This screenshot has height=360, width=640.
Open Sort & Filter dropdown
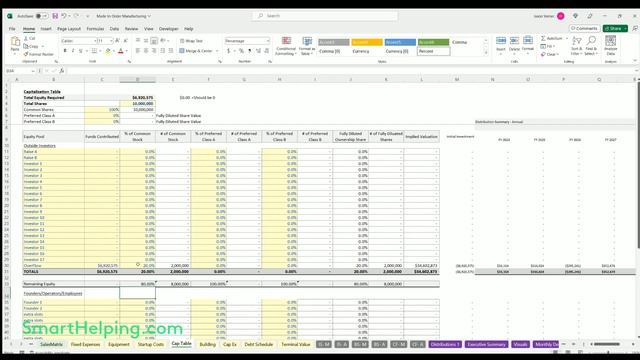click(576, 45)
